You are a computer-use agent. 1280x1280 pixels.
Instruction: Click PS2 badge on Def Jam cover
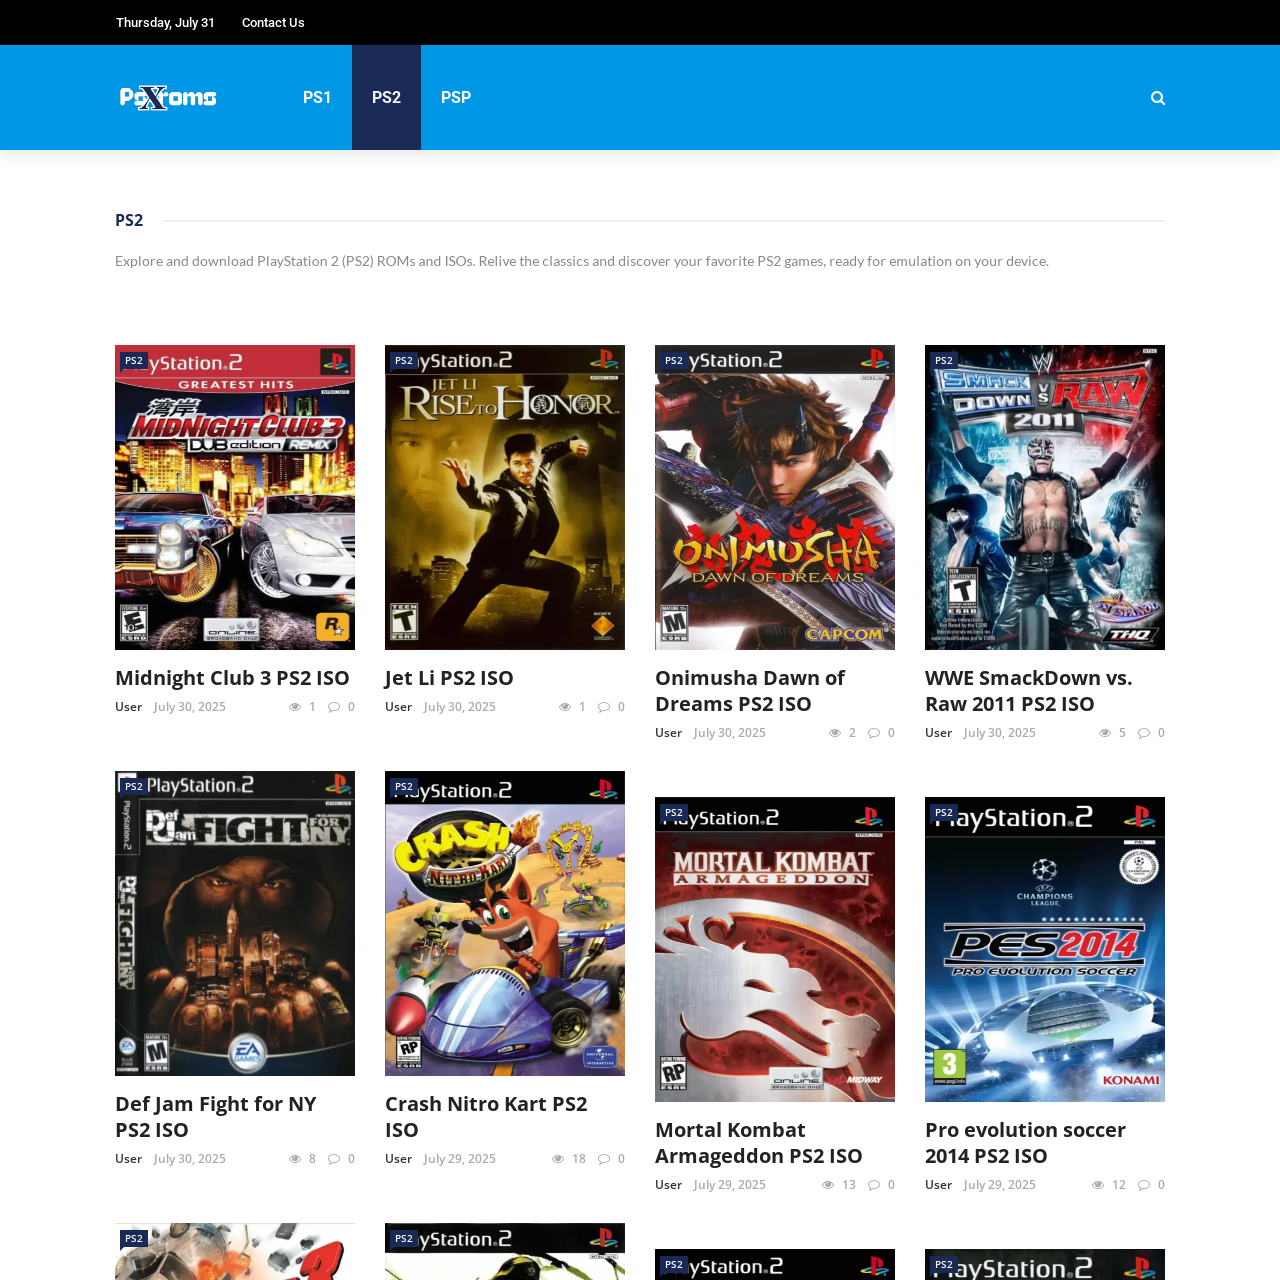coord(134,787)
